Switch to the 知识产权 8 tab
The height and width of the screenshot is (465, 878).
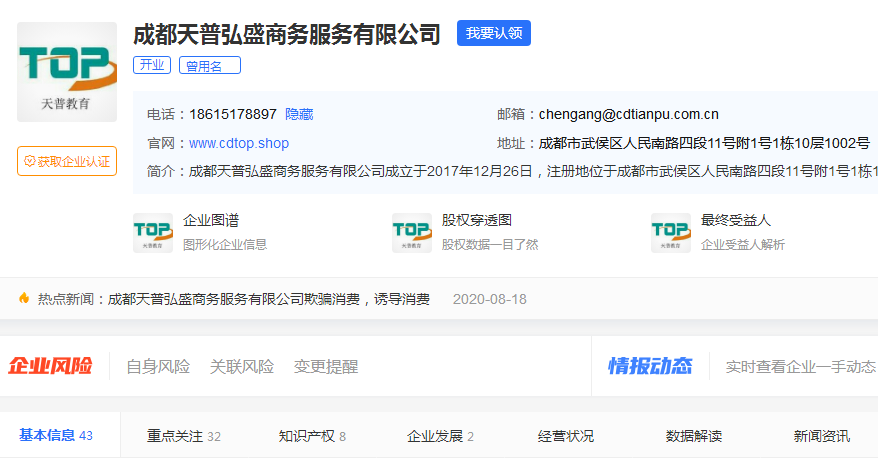click(x=312, y=436)
